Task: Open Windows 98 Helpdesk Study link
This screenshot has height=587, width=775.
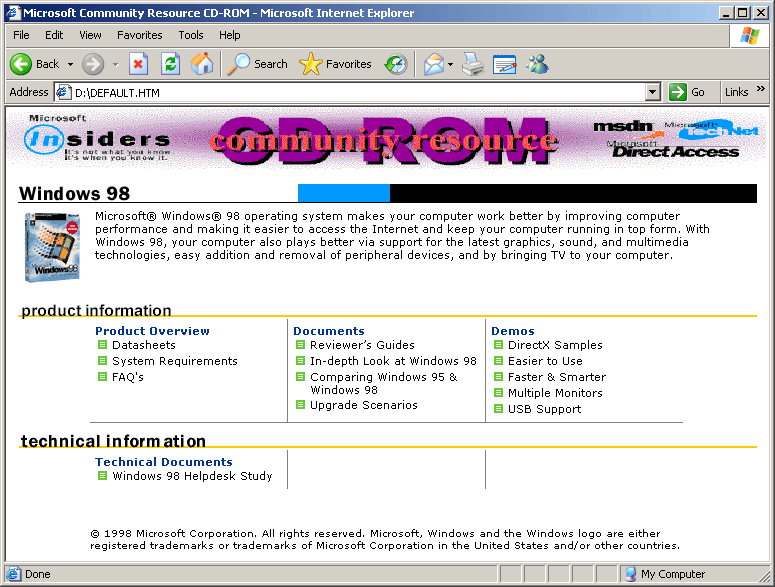Action: [192, 476]
